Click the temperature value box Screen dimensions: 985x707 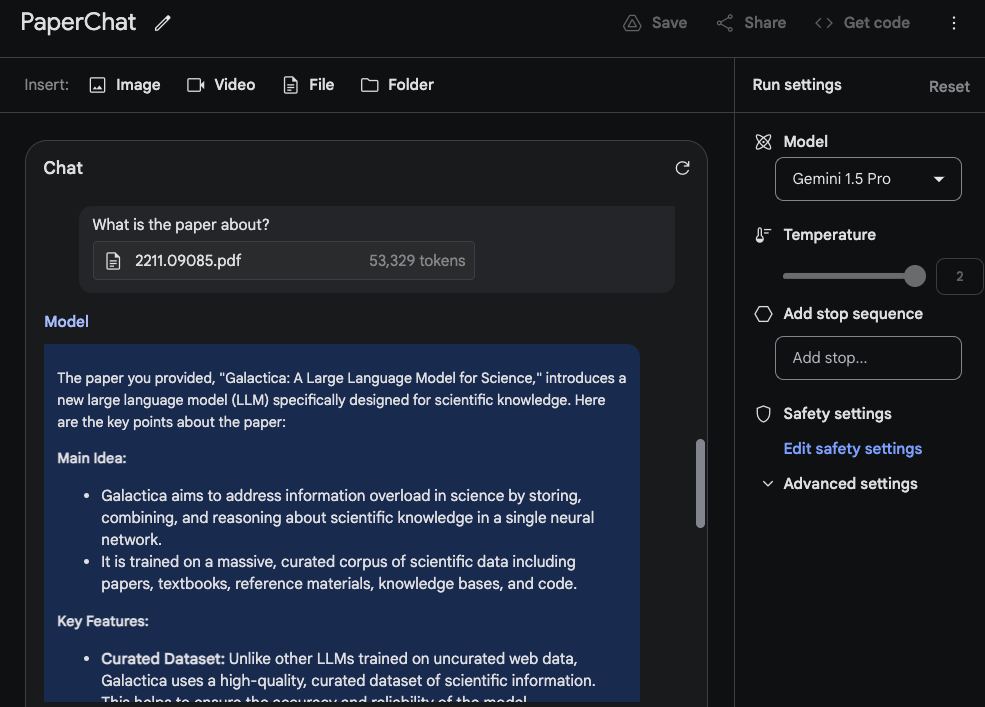(959, 276)
